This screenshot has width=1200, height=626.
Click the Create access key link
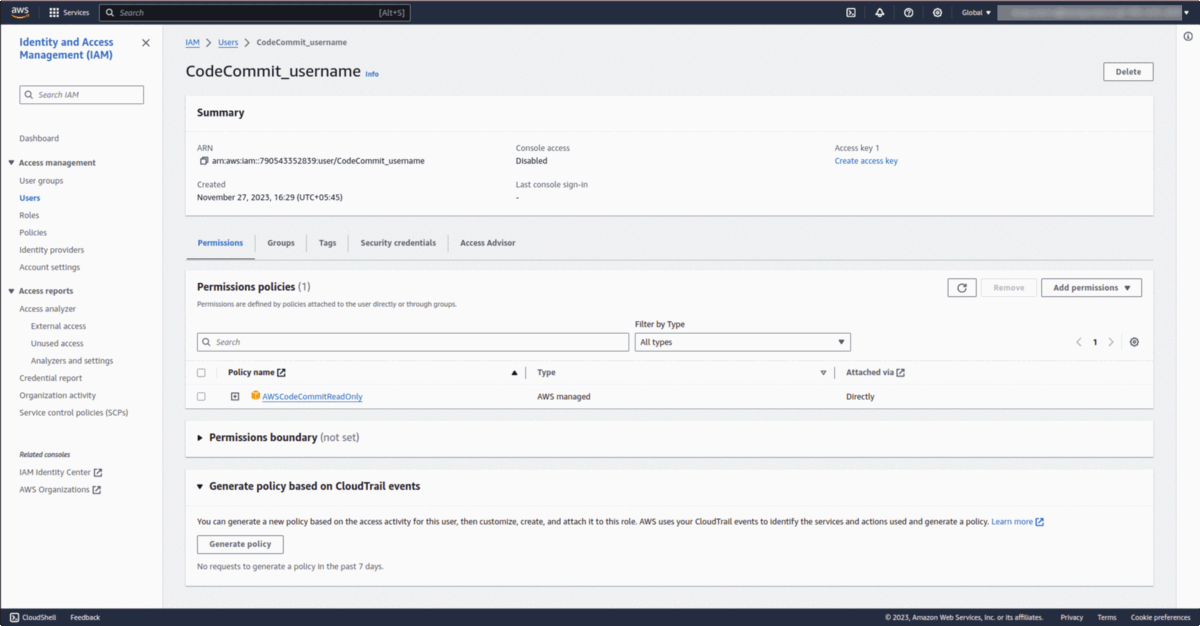coord(866,161)
